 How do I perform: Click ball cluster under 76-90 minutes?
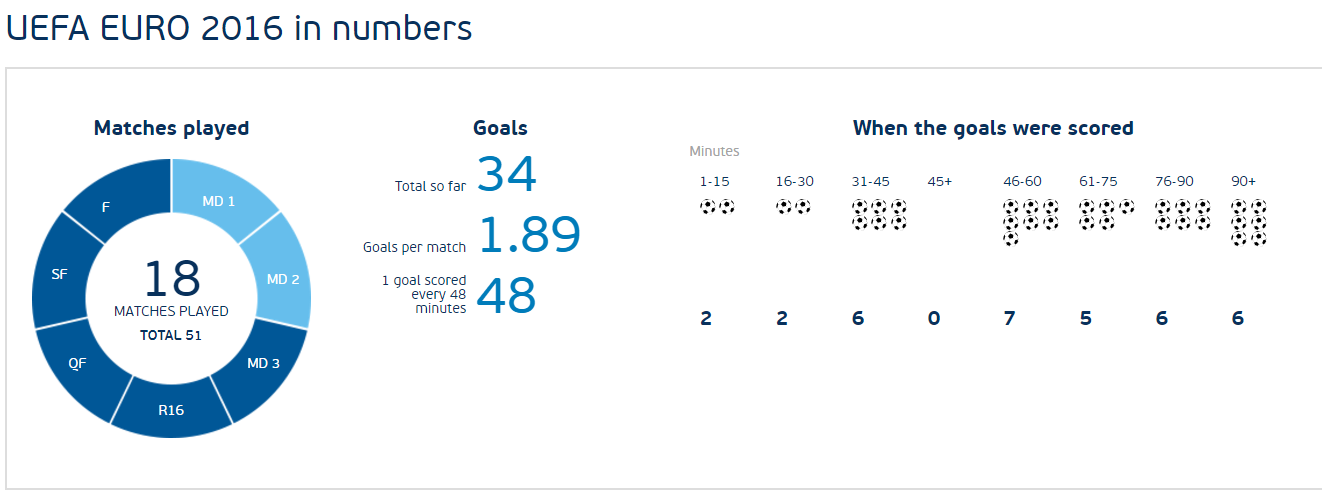[1182, 214]
